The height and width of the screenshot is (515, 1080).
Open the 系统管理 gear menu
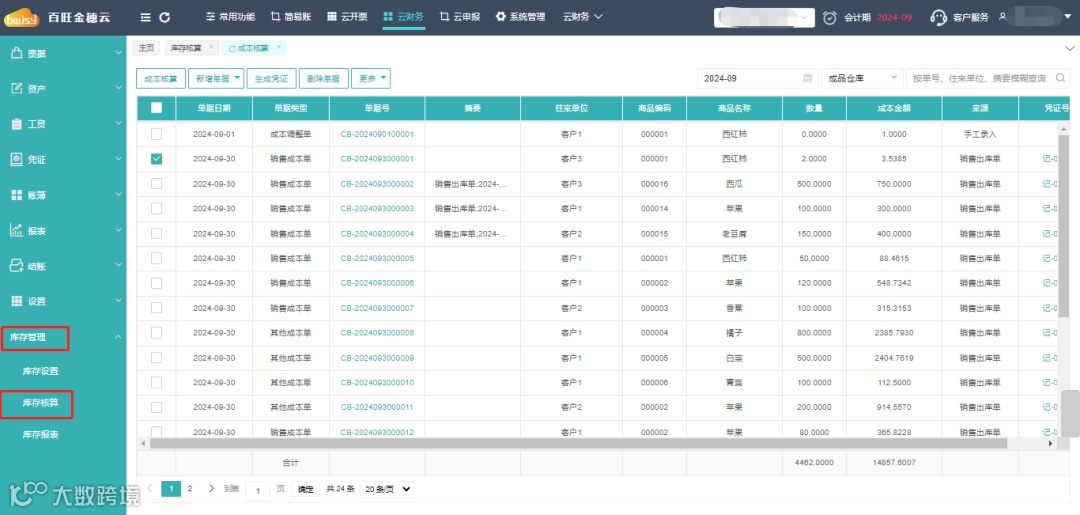(x=521, y=17)
